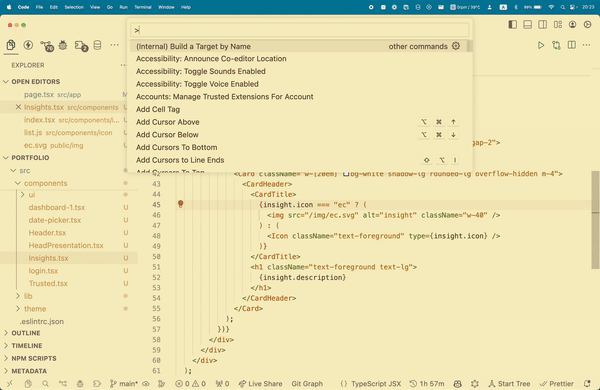Open changes with the compare icon in editor toolbar
This screenshot has width=600, height=390.
pyautogui.click(x=556, y=45)
